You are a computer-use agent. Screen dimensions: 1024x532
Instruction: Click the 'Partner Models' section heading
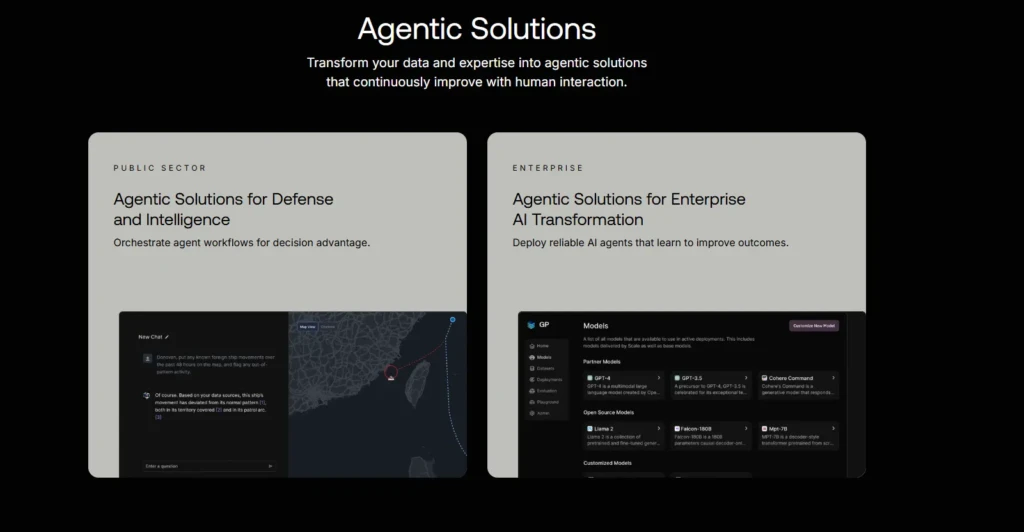pyautogui.click(x=602, y=362)
